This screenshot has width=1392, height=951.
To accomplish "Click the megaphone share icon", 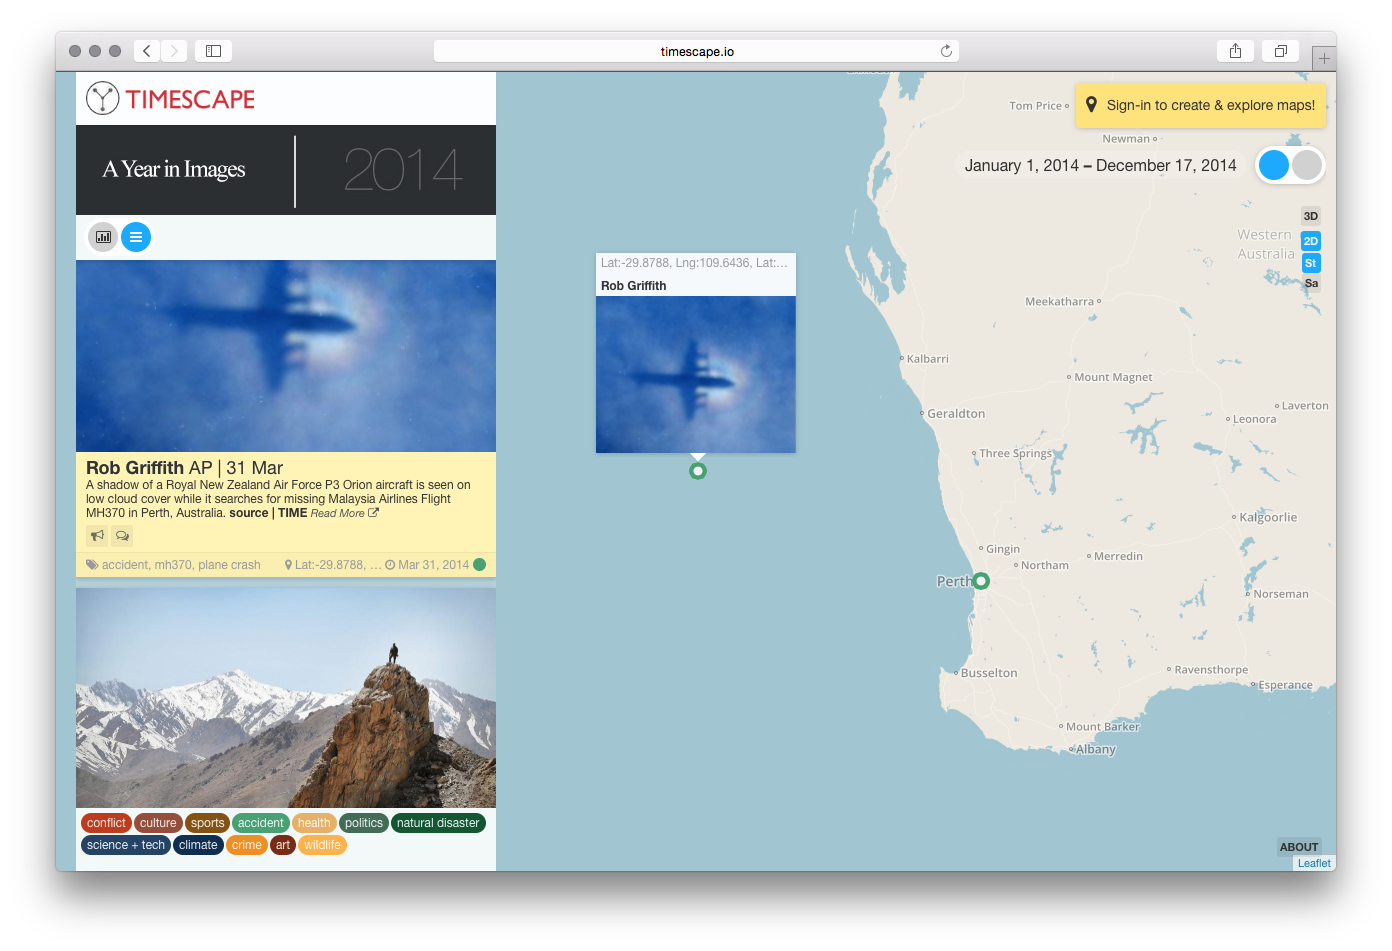I will point(97,536).
